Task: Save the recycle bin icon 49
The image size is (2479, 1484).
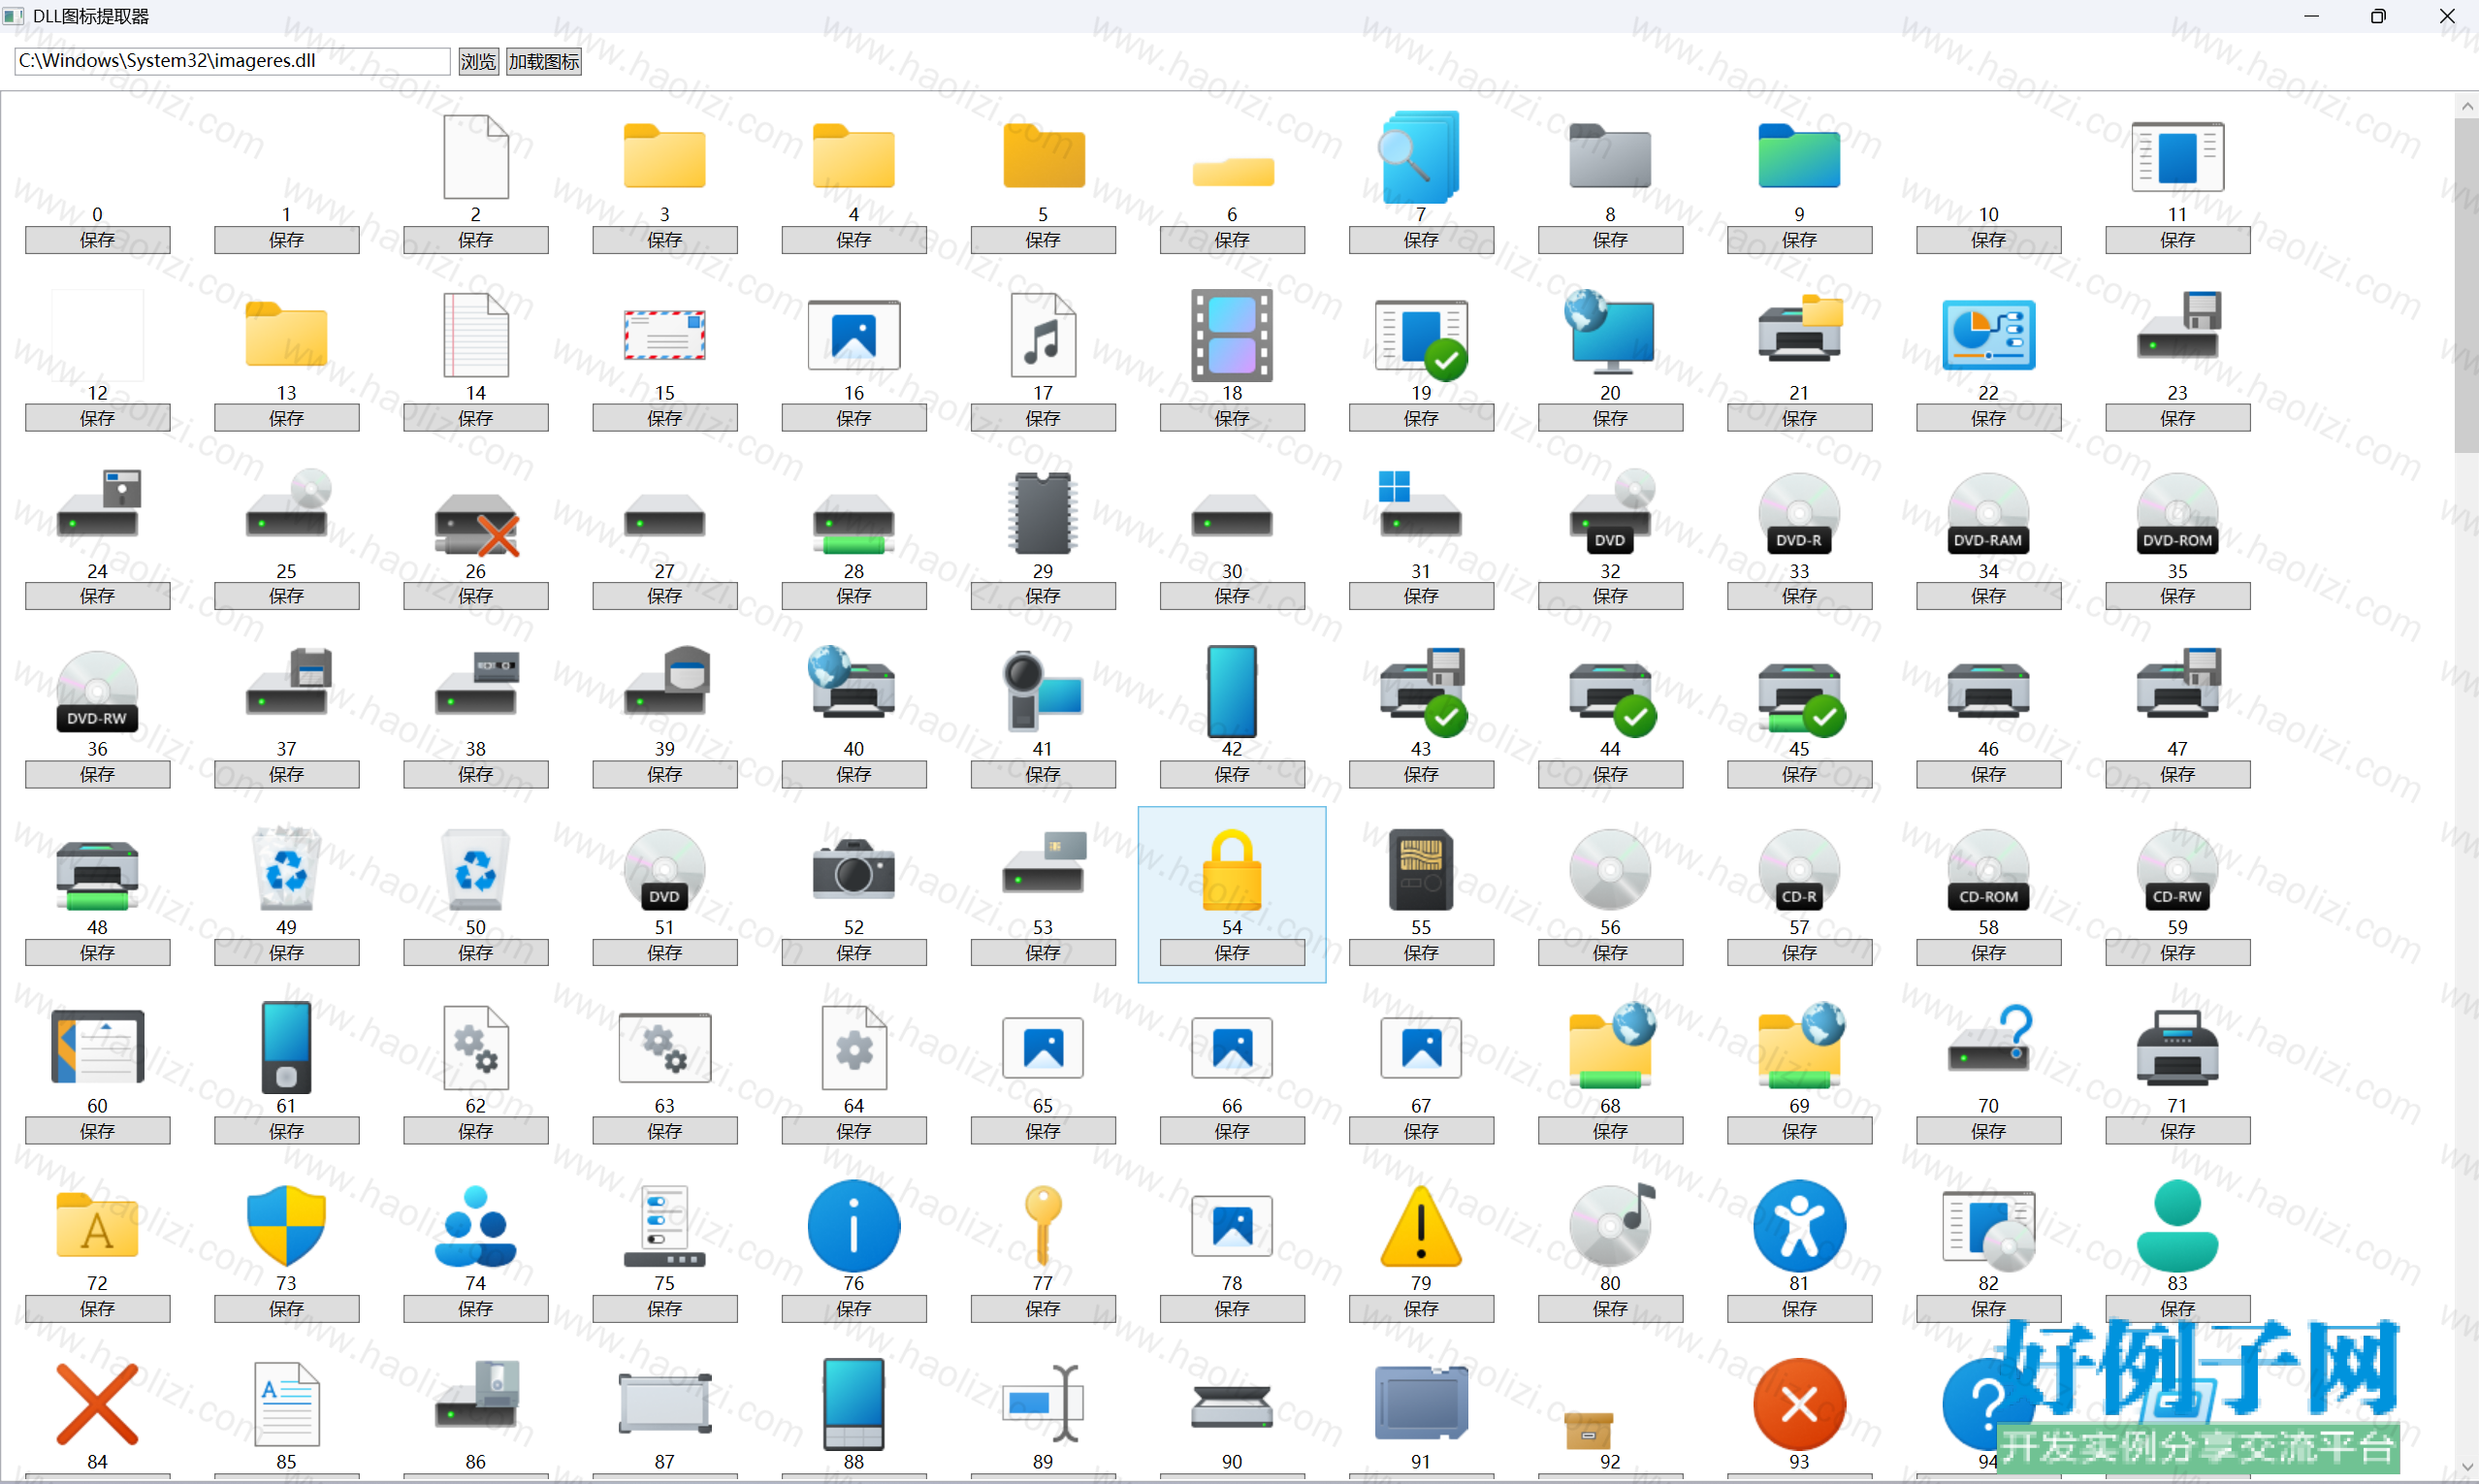Action: (x=286, y=953)
